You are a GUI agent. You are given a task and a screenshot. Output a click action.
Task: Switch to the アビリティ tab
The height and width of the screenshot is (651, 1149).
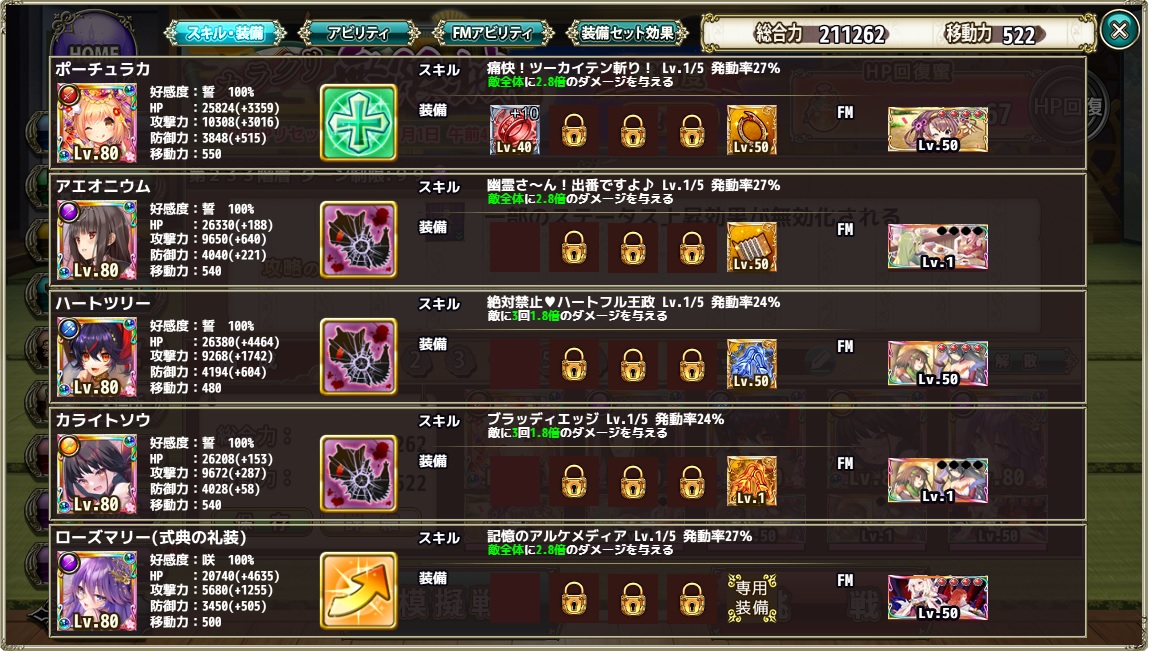[358, 33]
